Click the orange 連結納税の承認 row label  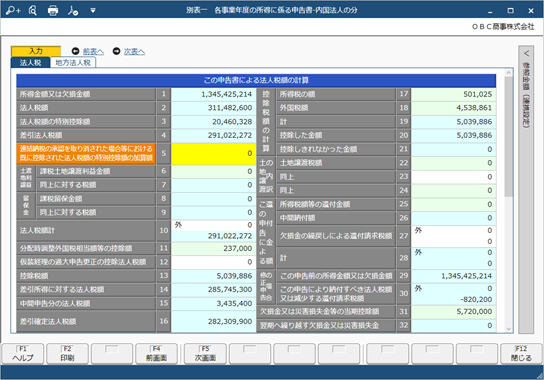(86, 153)
